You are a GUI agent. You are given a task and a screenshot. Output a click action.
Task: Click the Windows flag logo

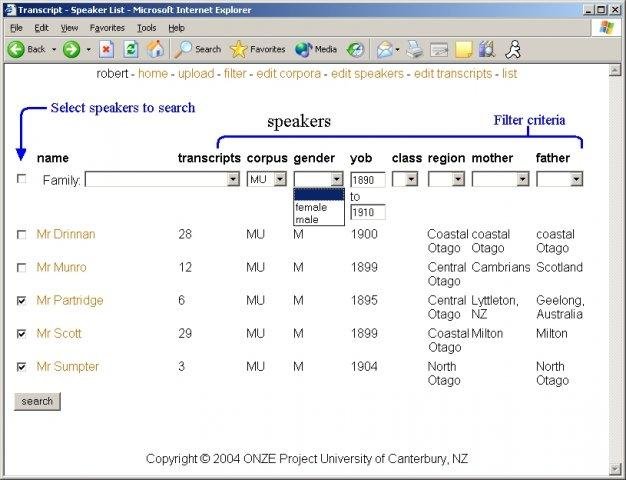tap(606, 28)
